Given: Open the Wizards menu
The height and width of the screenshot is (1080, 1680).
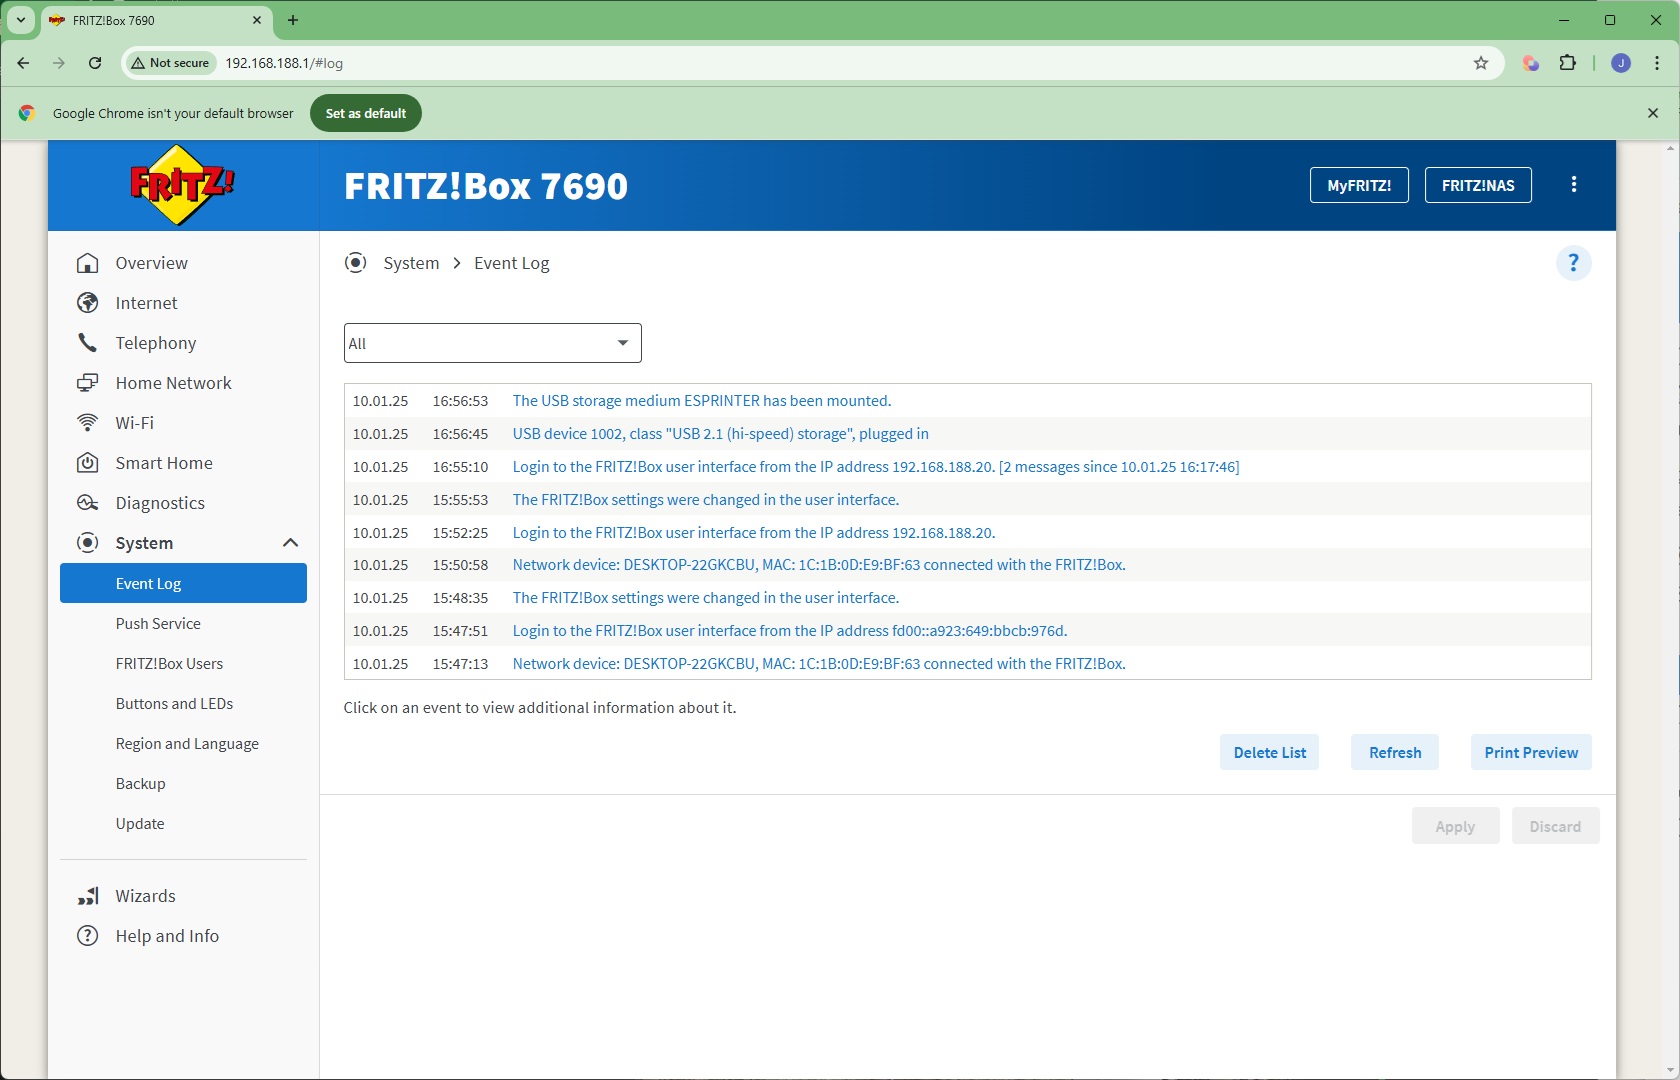Looking at the screenshot, I should pos(145,896).
